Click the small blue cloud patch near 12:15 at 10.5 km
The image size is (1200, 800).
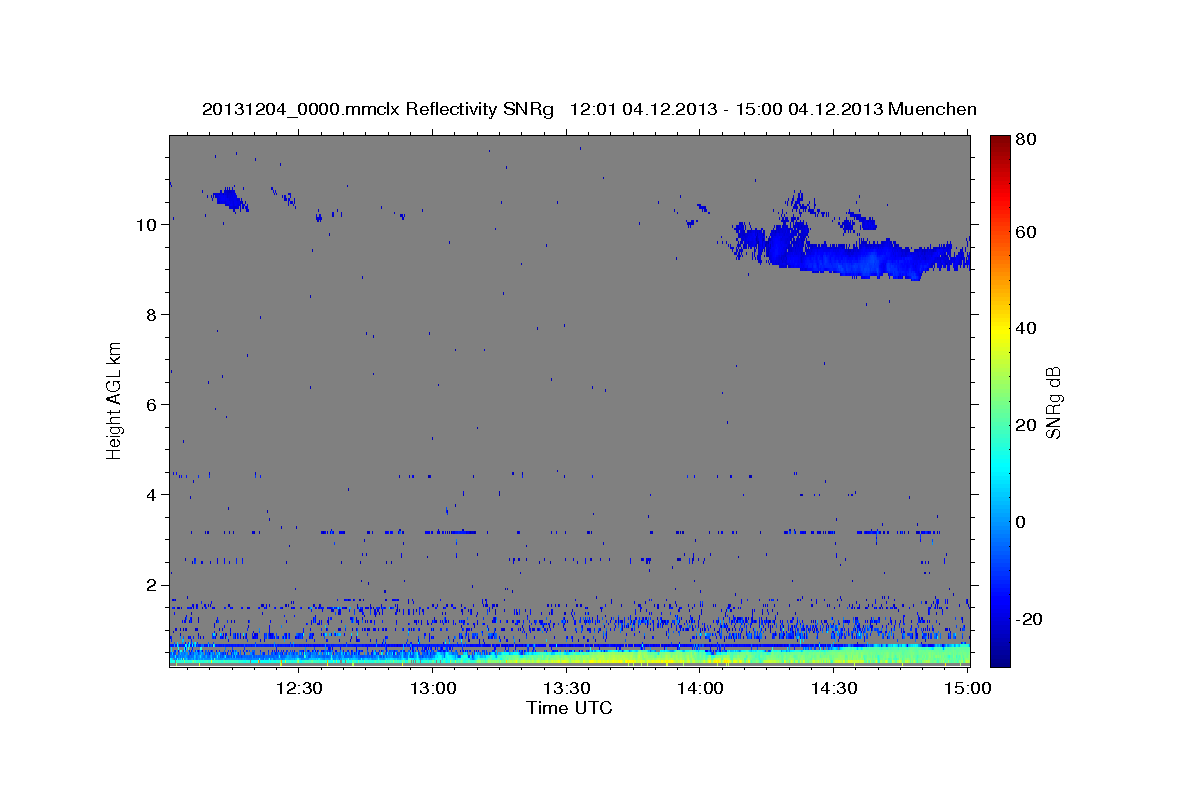(x=229, y=198)
